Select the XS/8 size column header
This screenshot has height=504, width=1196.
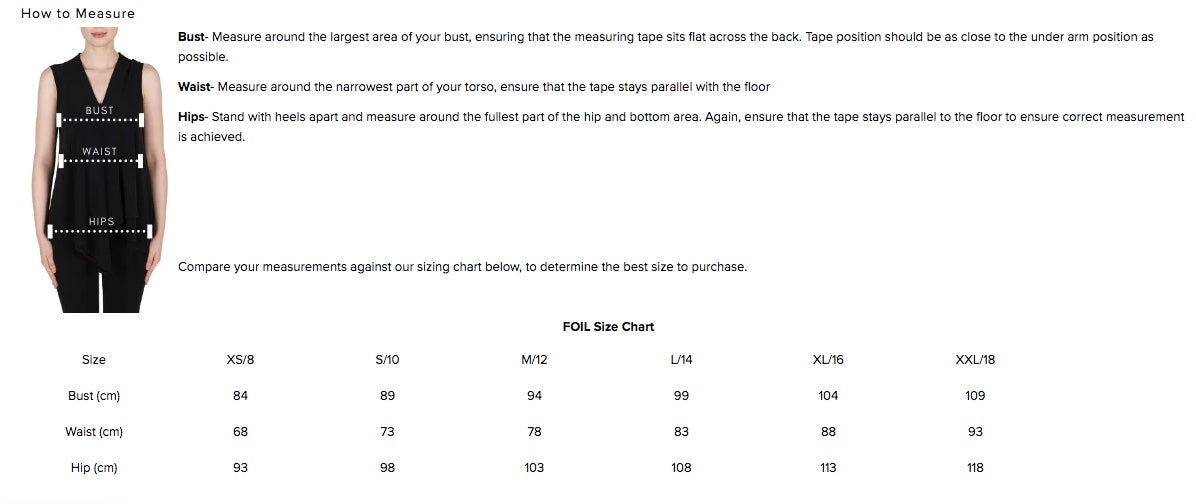(240, 360)
